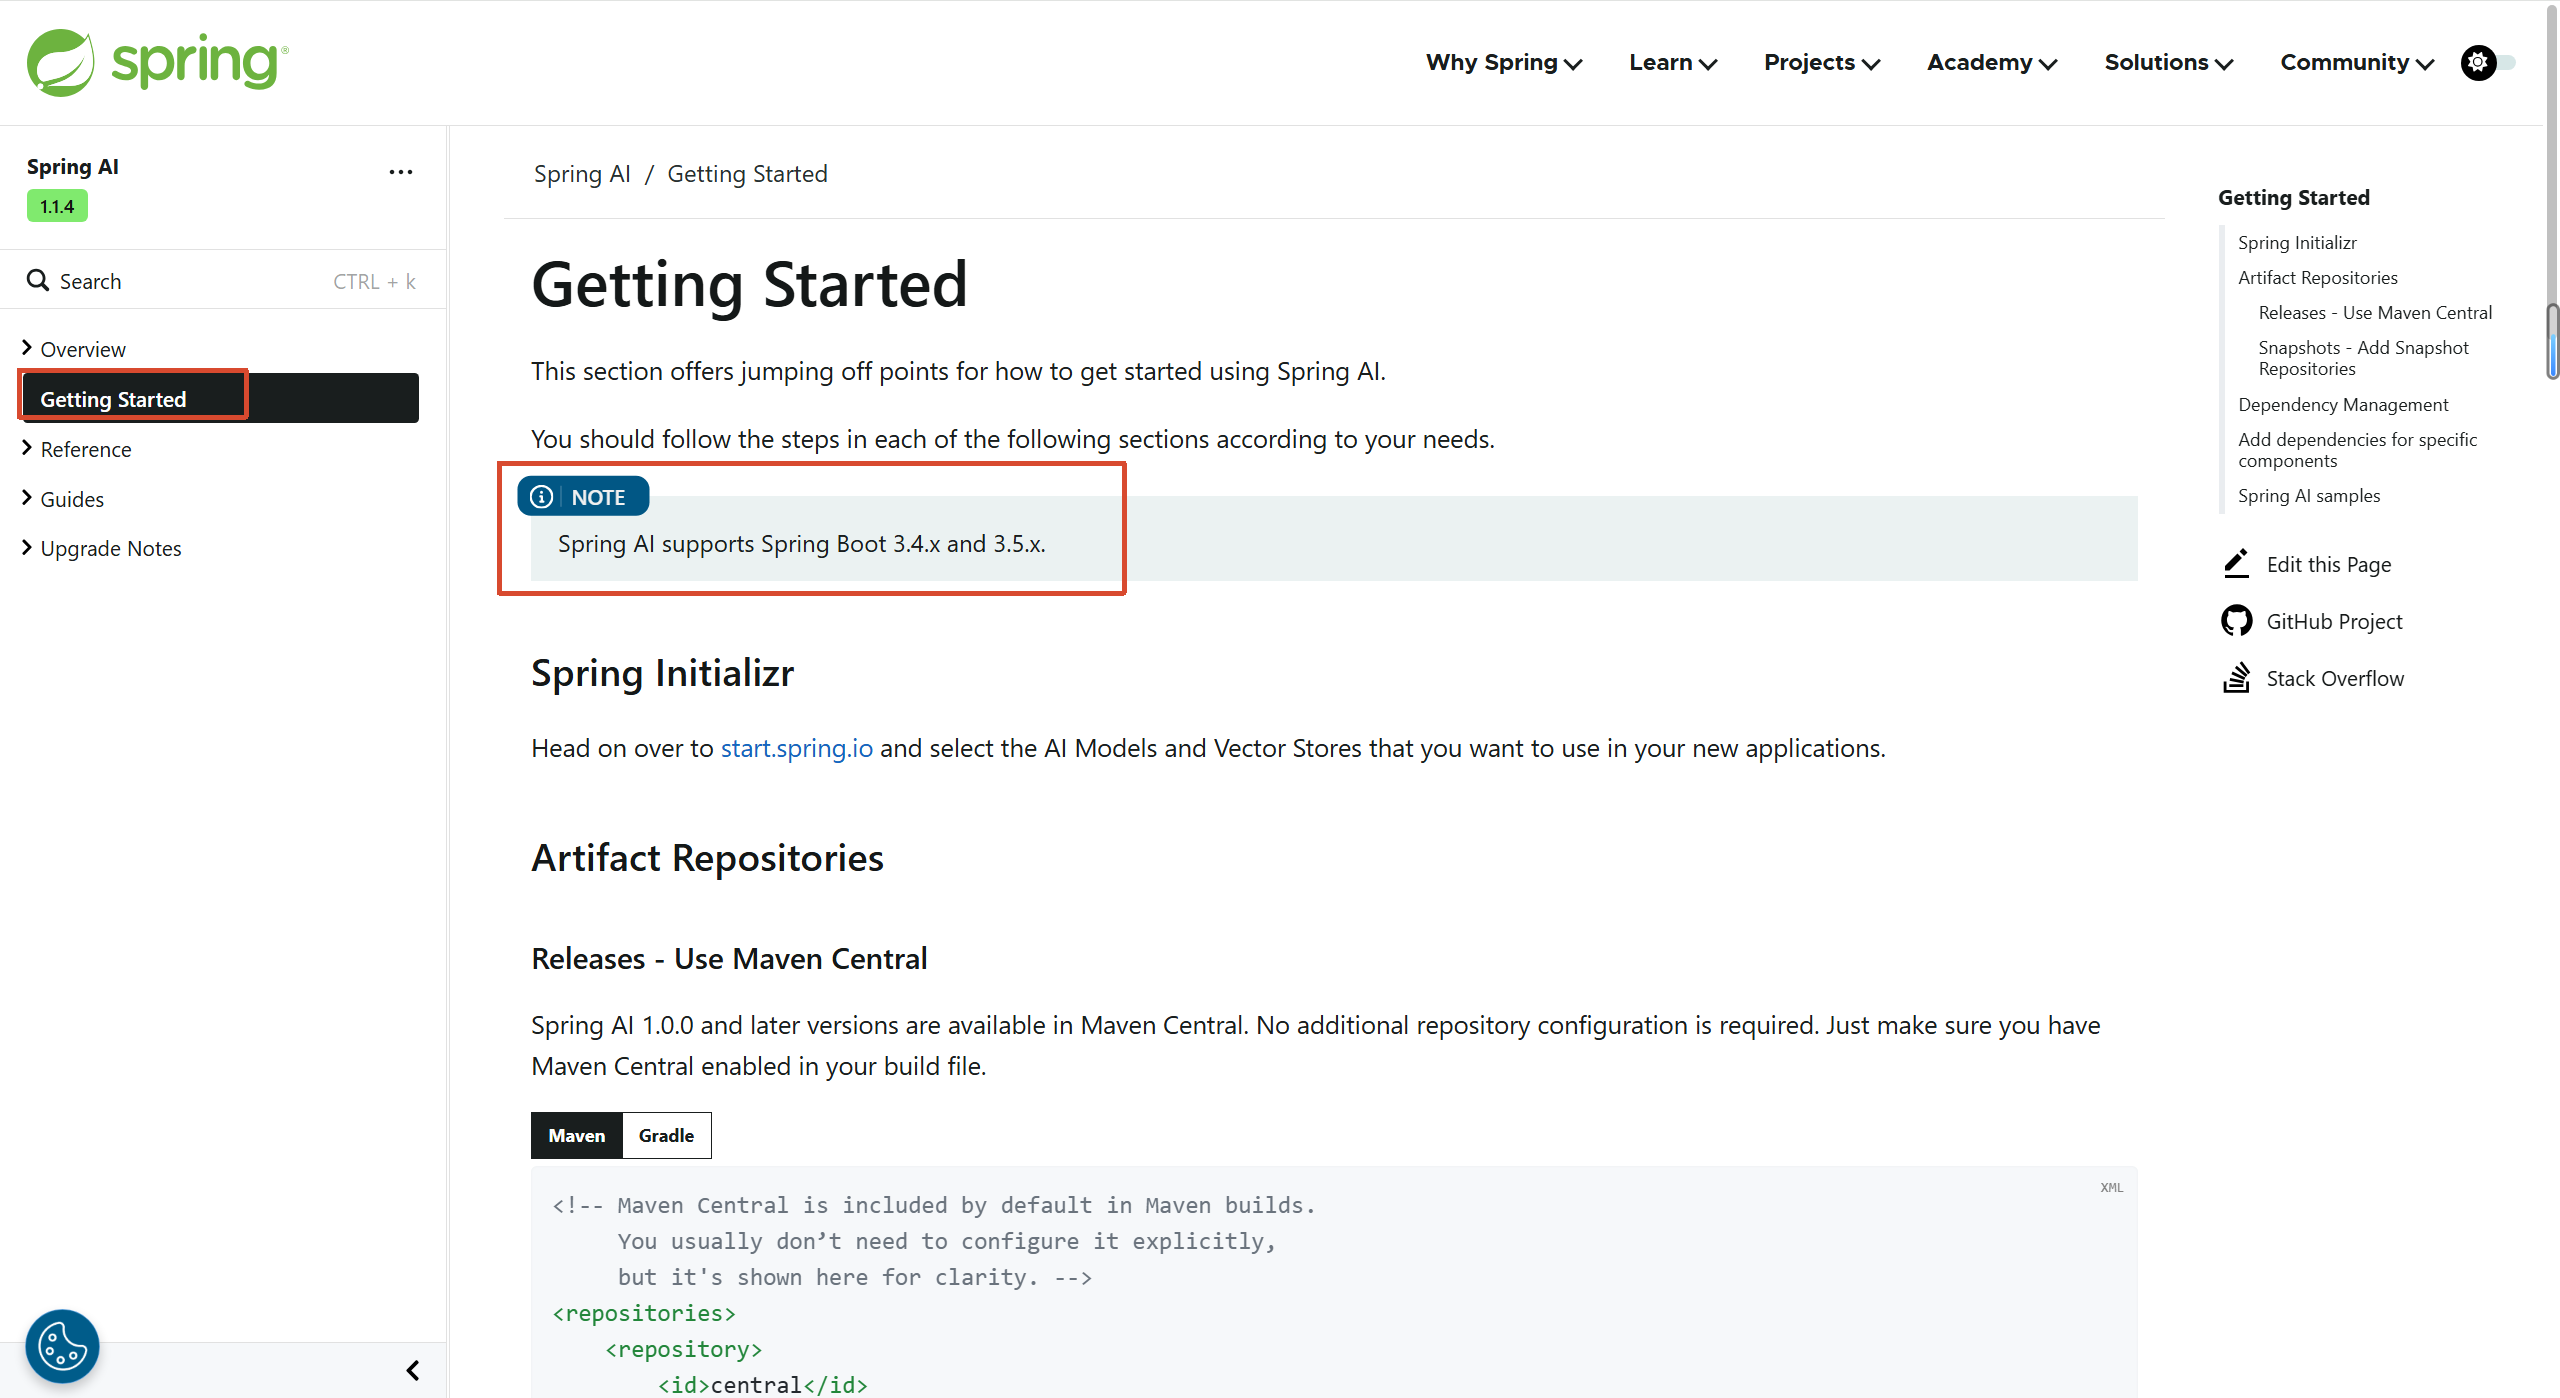Click the search magnifier icon
Image resolution: width=2560 pixels, height=1398 pixels.
tap(38, 281)
